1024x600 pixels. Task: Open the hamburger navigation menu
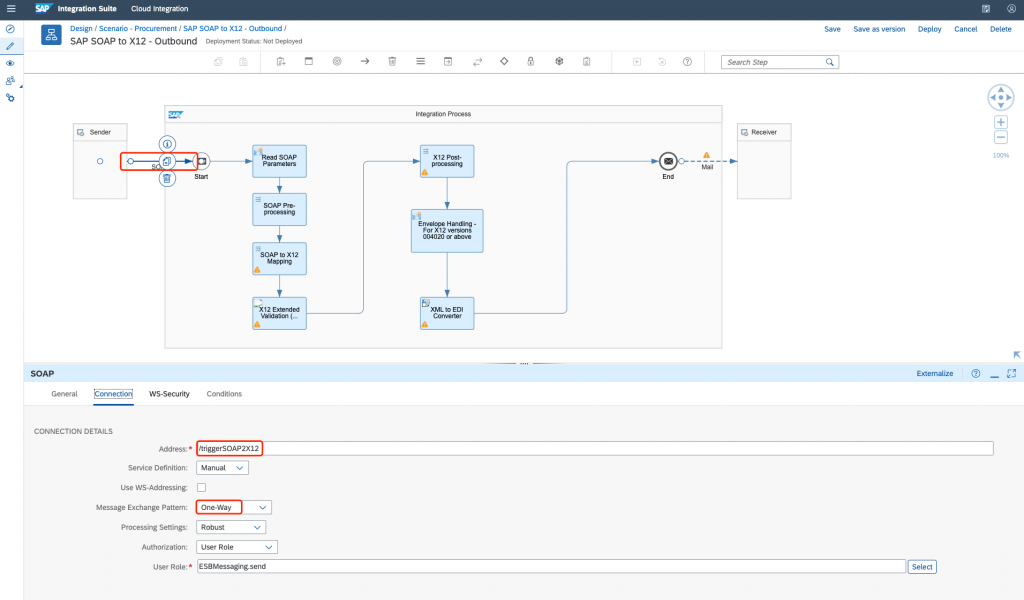click(11, 8)
